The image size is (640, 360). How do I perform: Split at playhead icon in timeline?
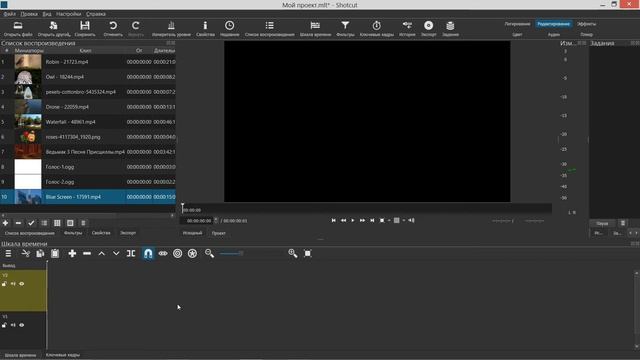(x=131, y=253)
